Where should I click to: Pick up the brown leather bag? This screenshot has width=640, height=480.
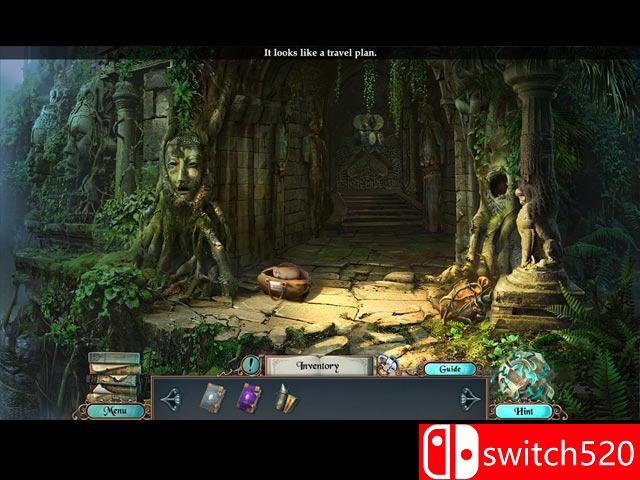tap(283, 281)
